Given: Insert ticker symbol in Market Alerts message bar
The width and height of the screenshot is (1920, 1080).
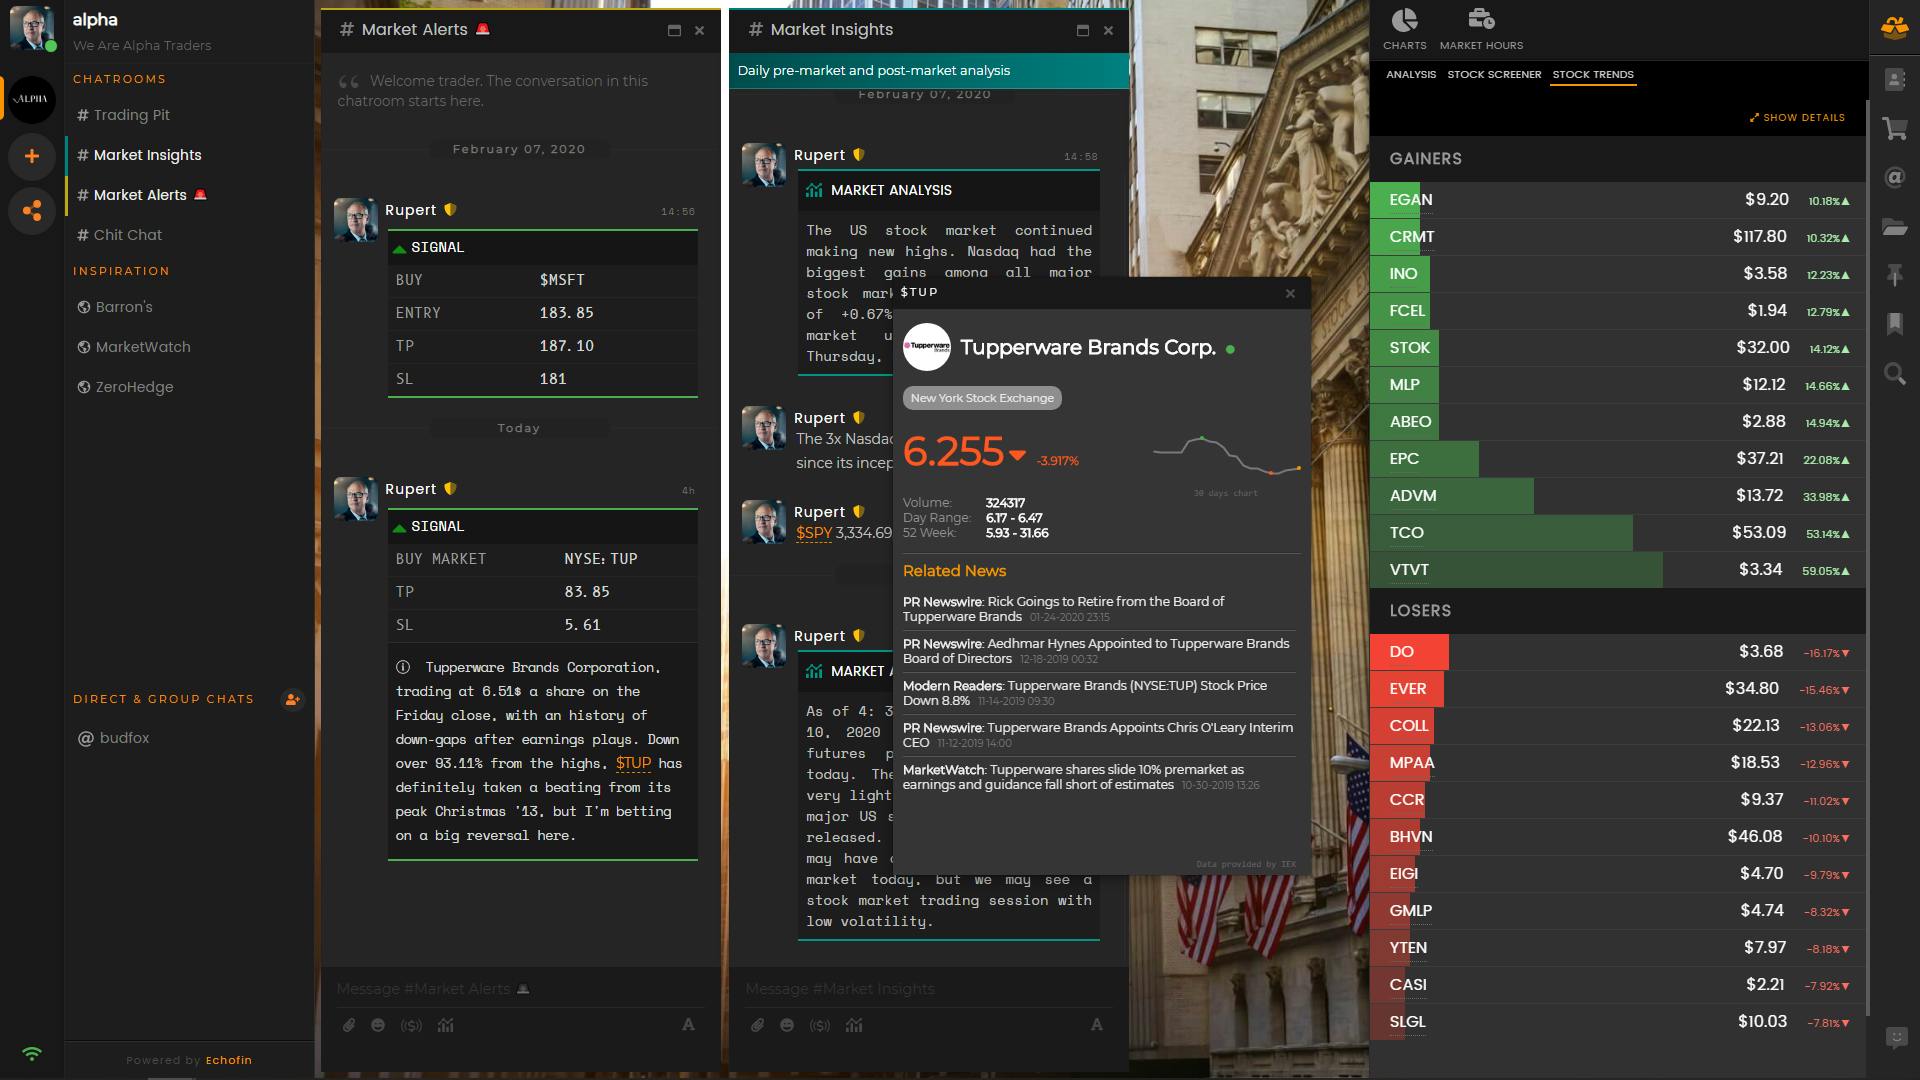Looking at the screenshot, I should (411, 1025).
